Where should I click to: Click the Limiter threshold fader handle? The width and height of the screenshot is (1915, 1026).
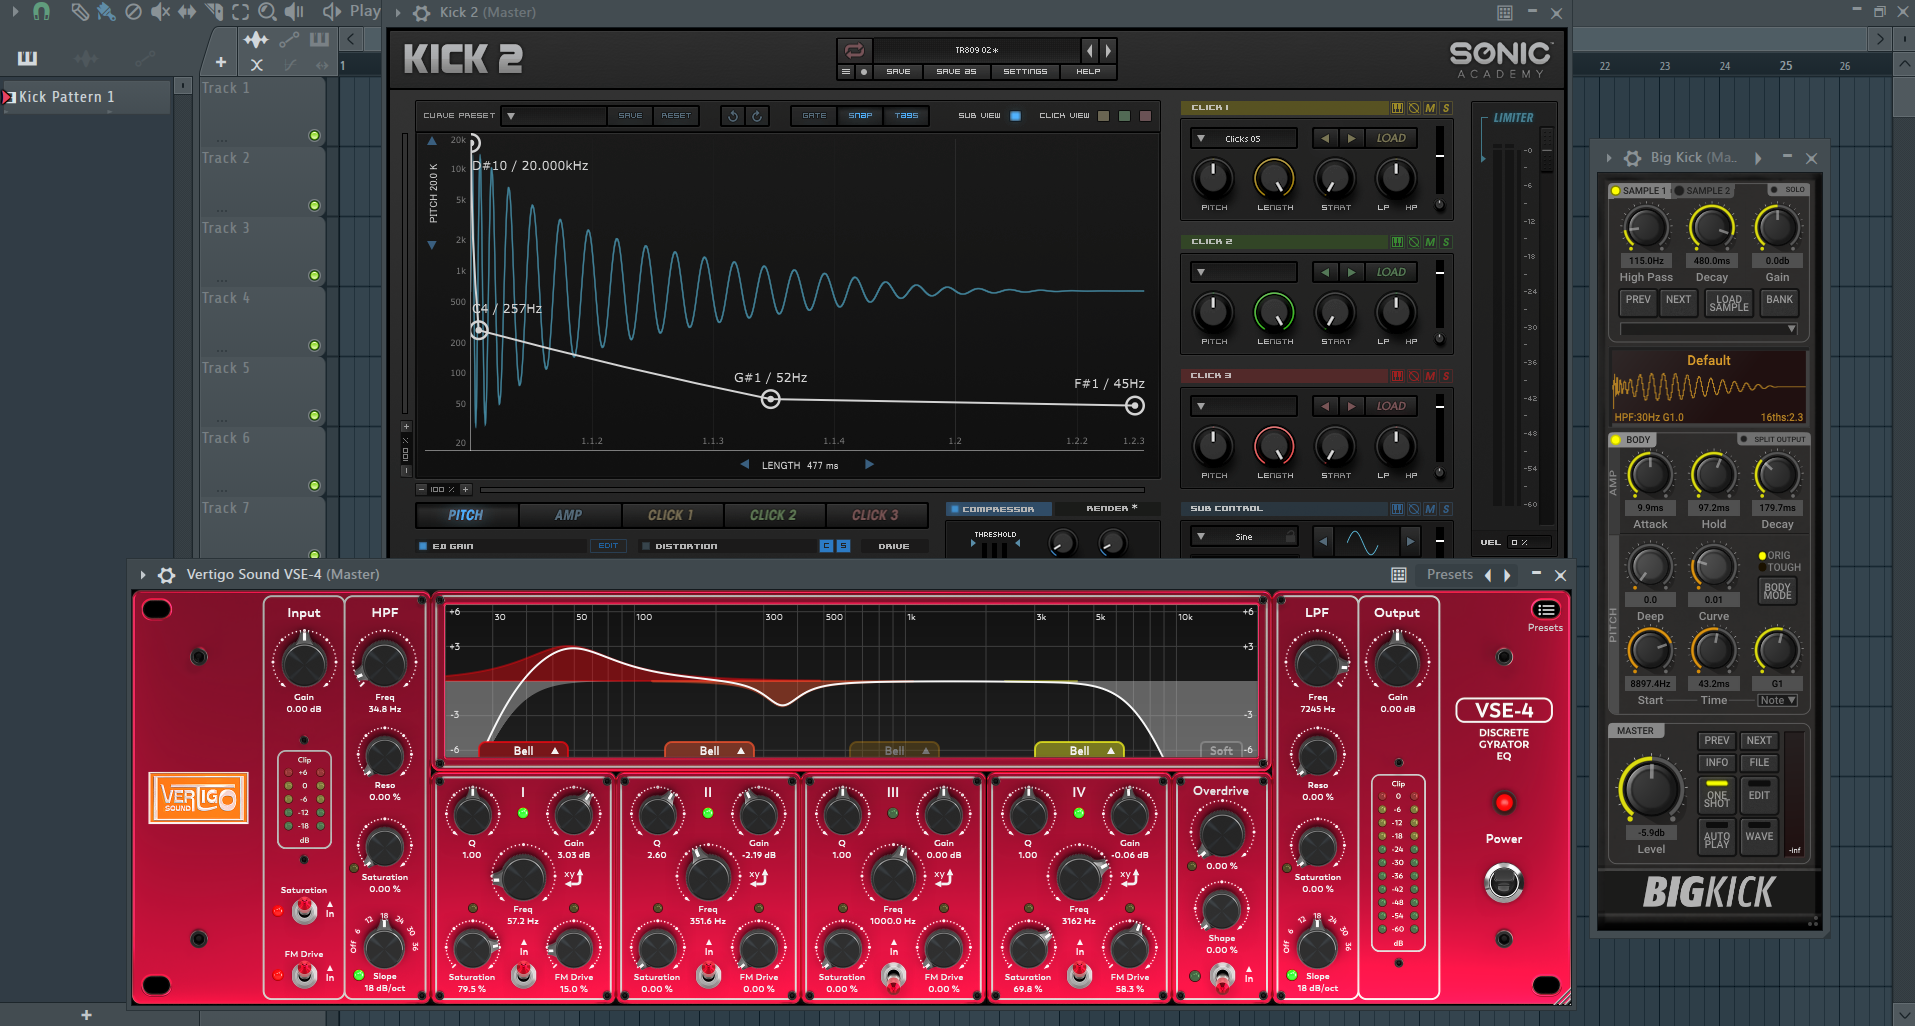[1547, 151]
